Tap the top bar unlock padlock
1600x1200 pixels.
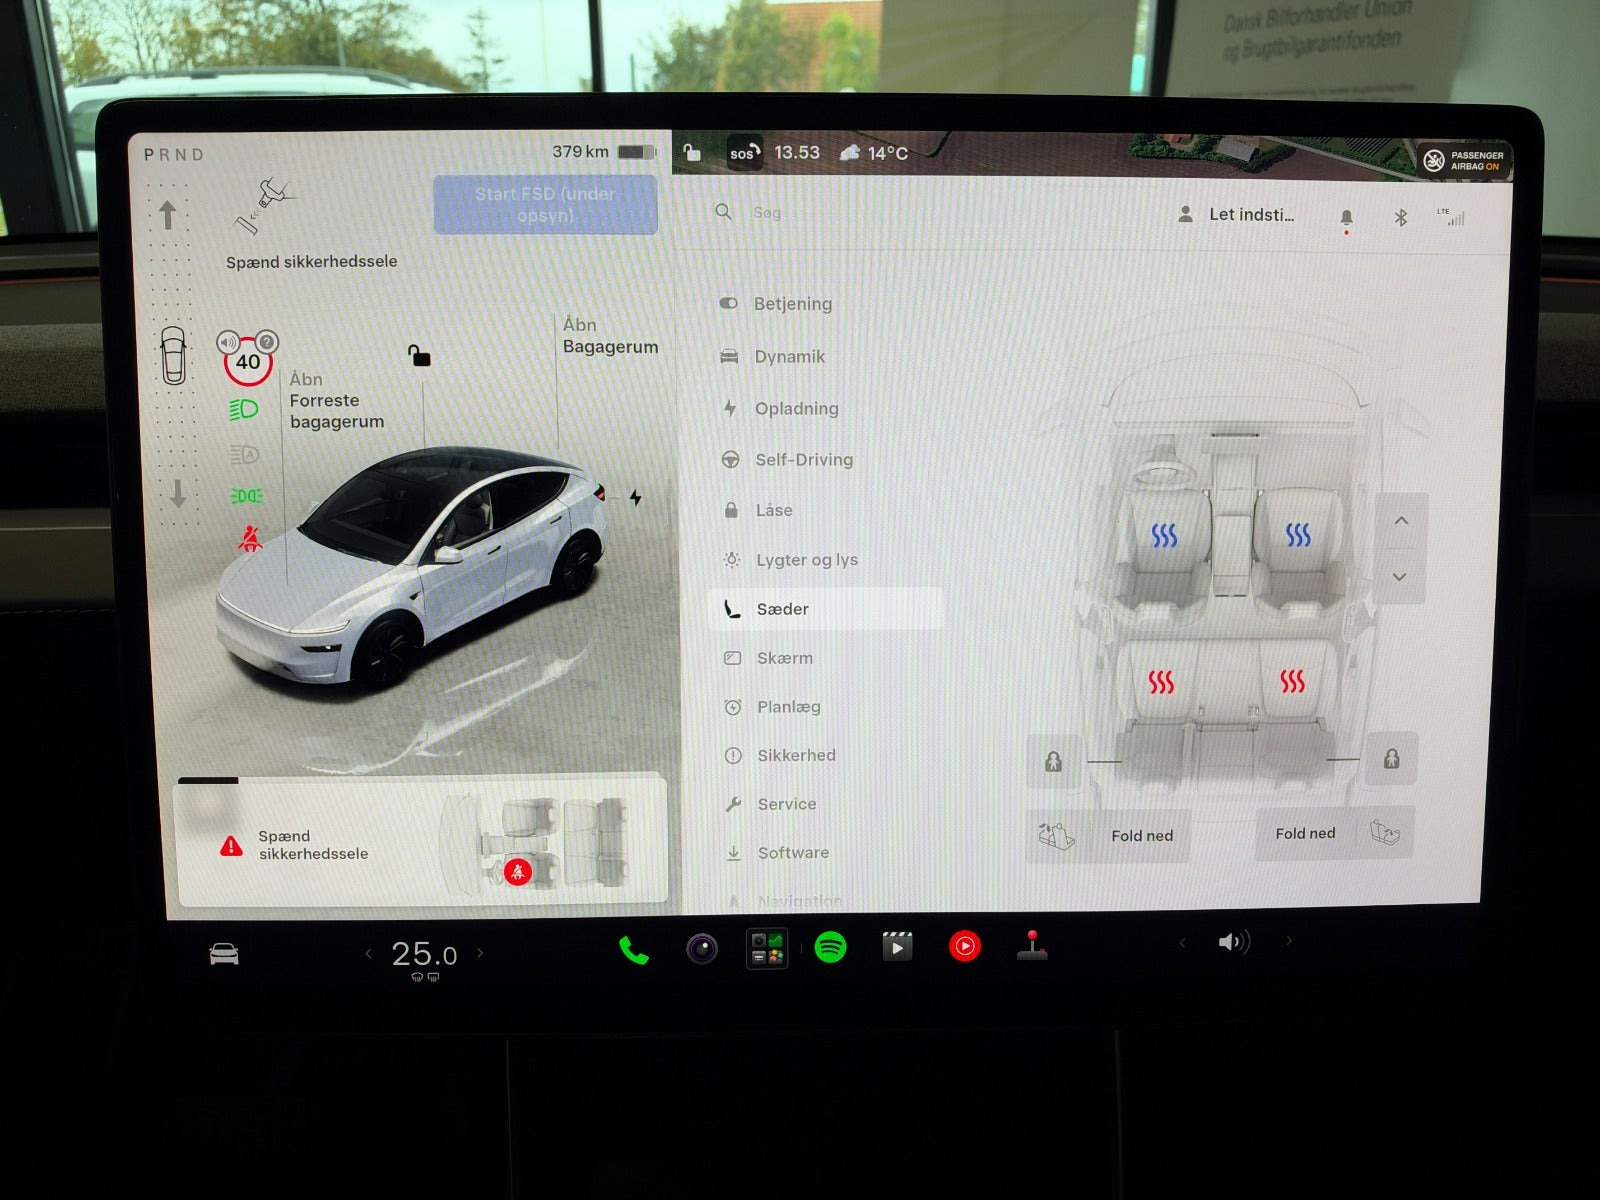click(692, 152)
